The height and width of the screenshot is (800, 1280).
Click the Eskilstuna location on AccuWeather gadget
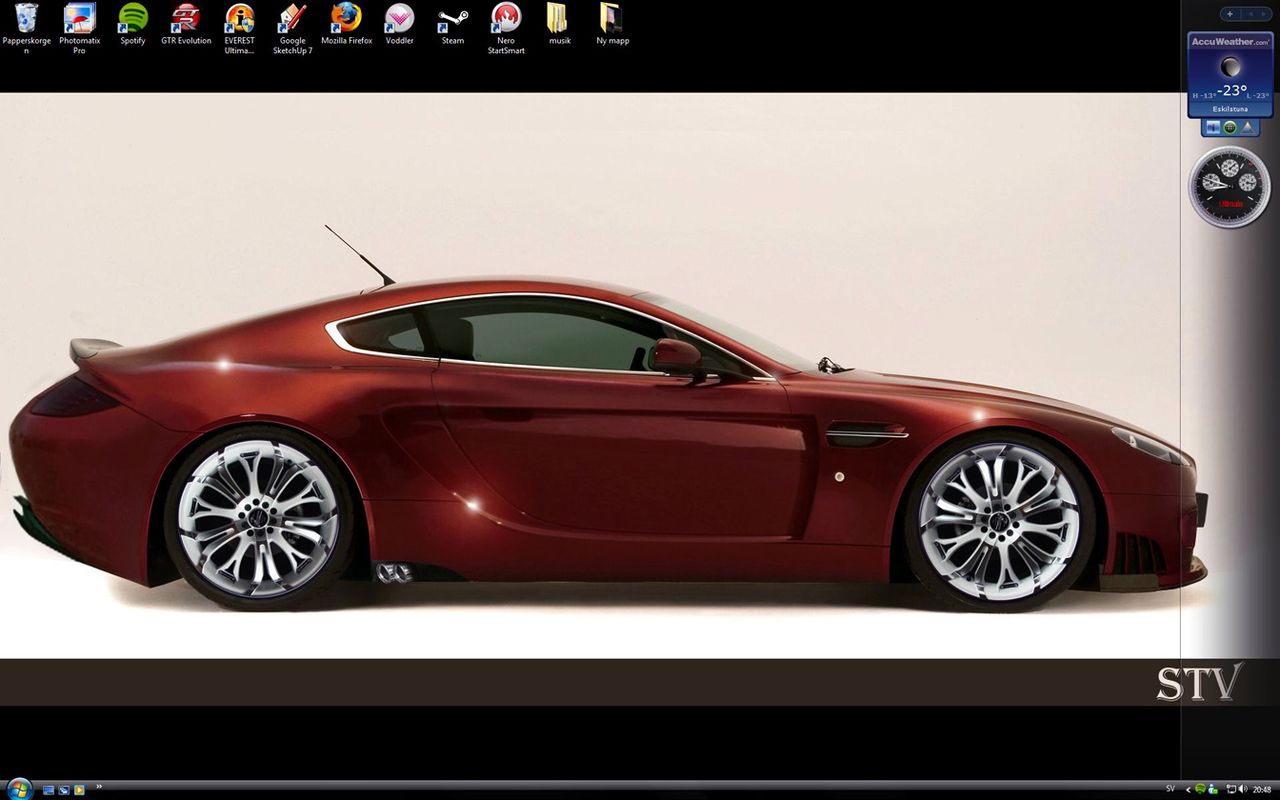click(1230, 108)
